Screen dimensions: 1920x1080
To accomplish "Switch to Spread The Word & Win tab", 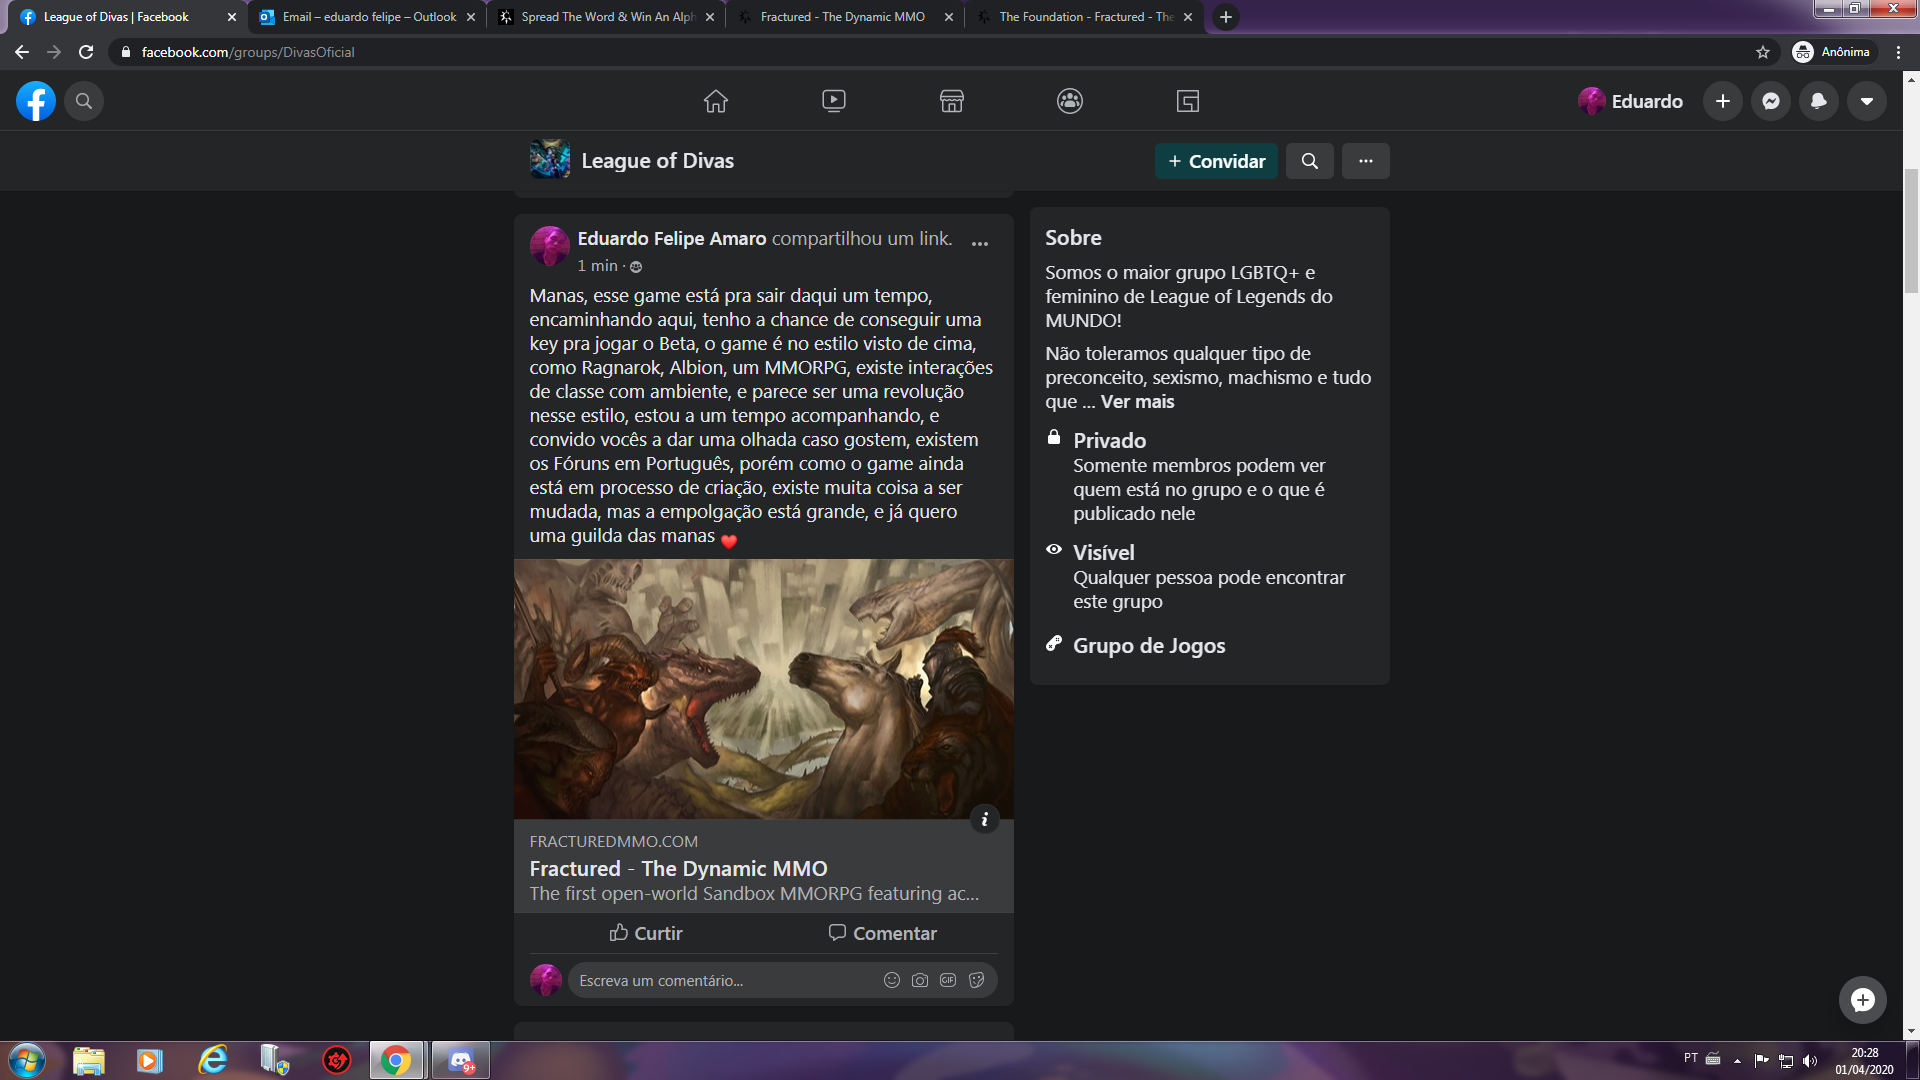I will click(607, 17).
